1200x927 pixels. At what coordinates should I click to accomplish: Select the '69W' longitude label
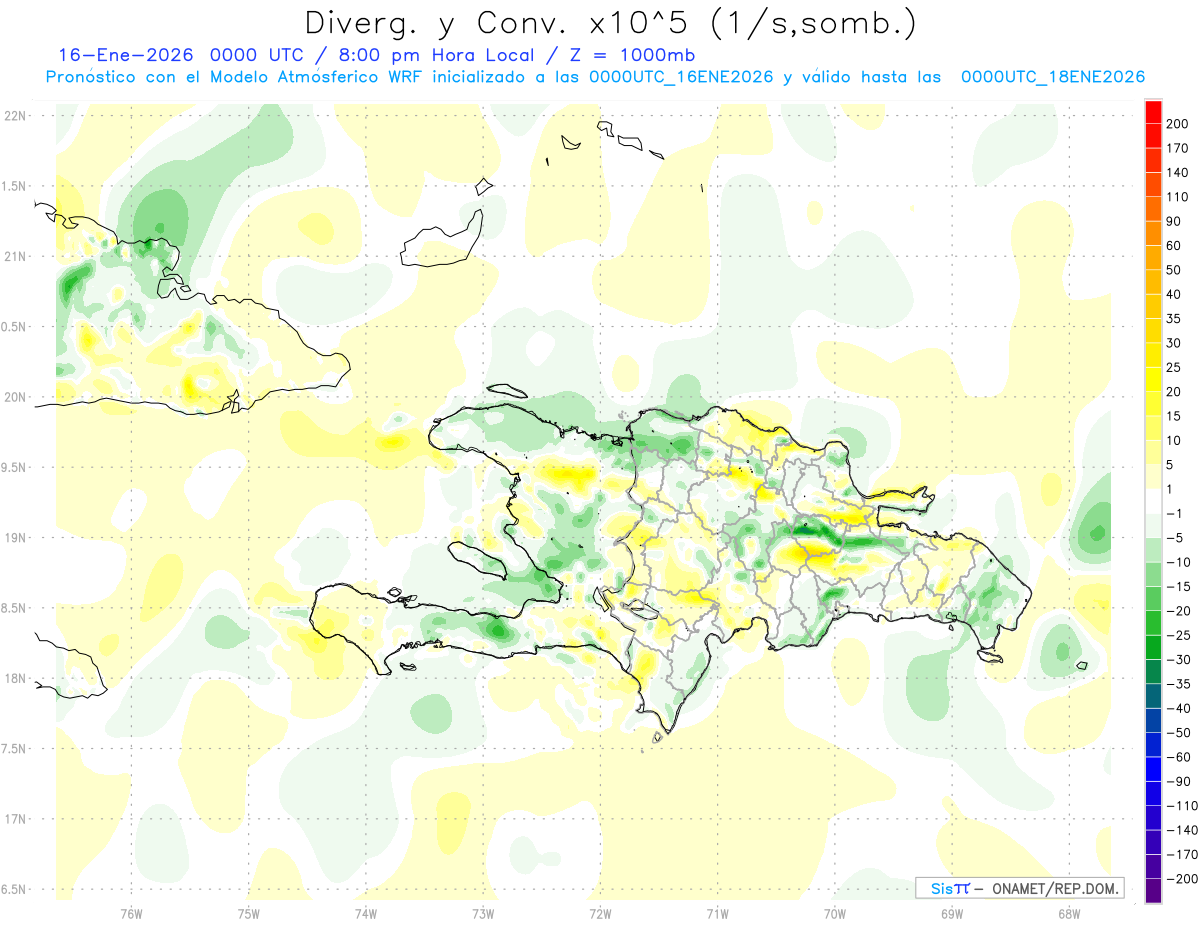click(952, 913)
